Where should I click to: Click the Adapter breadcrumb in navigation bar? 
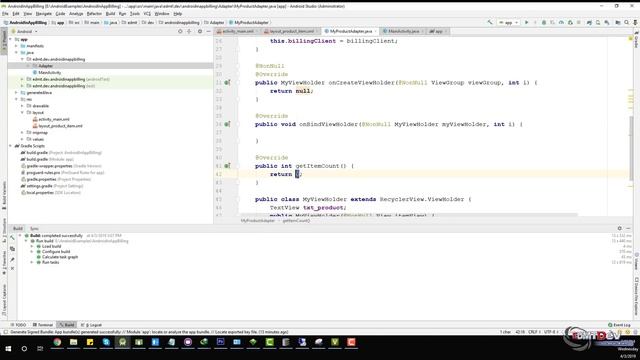214,23
